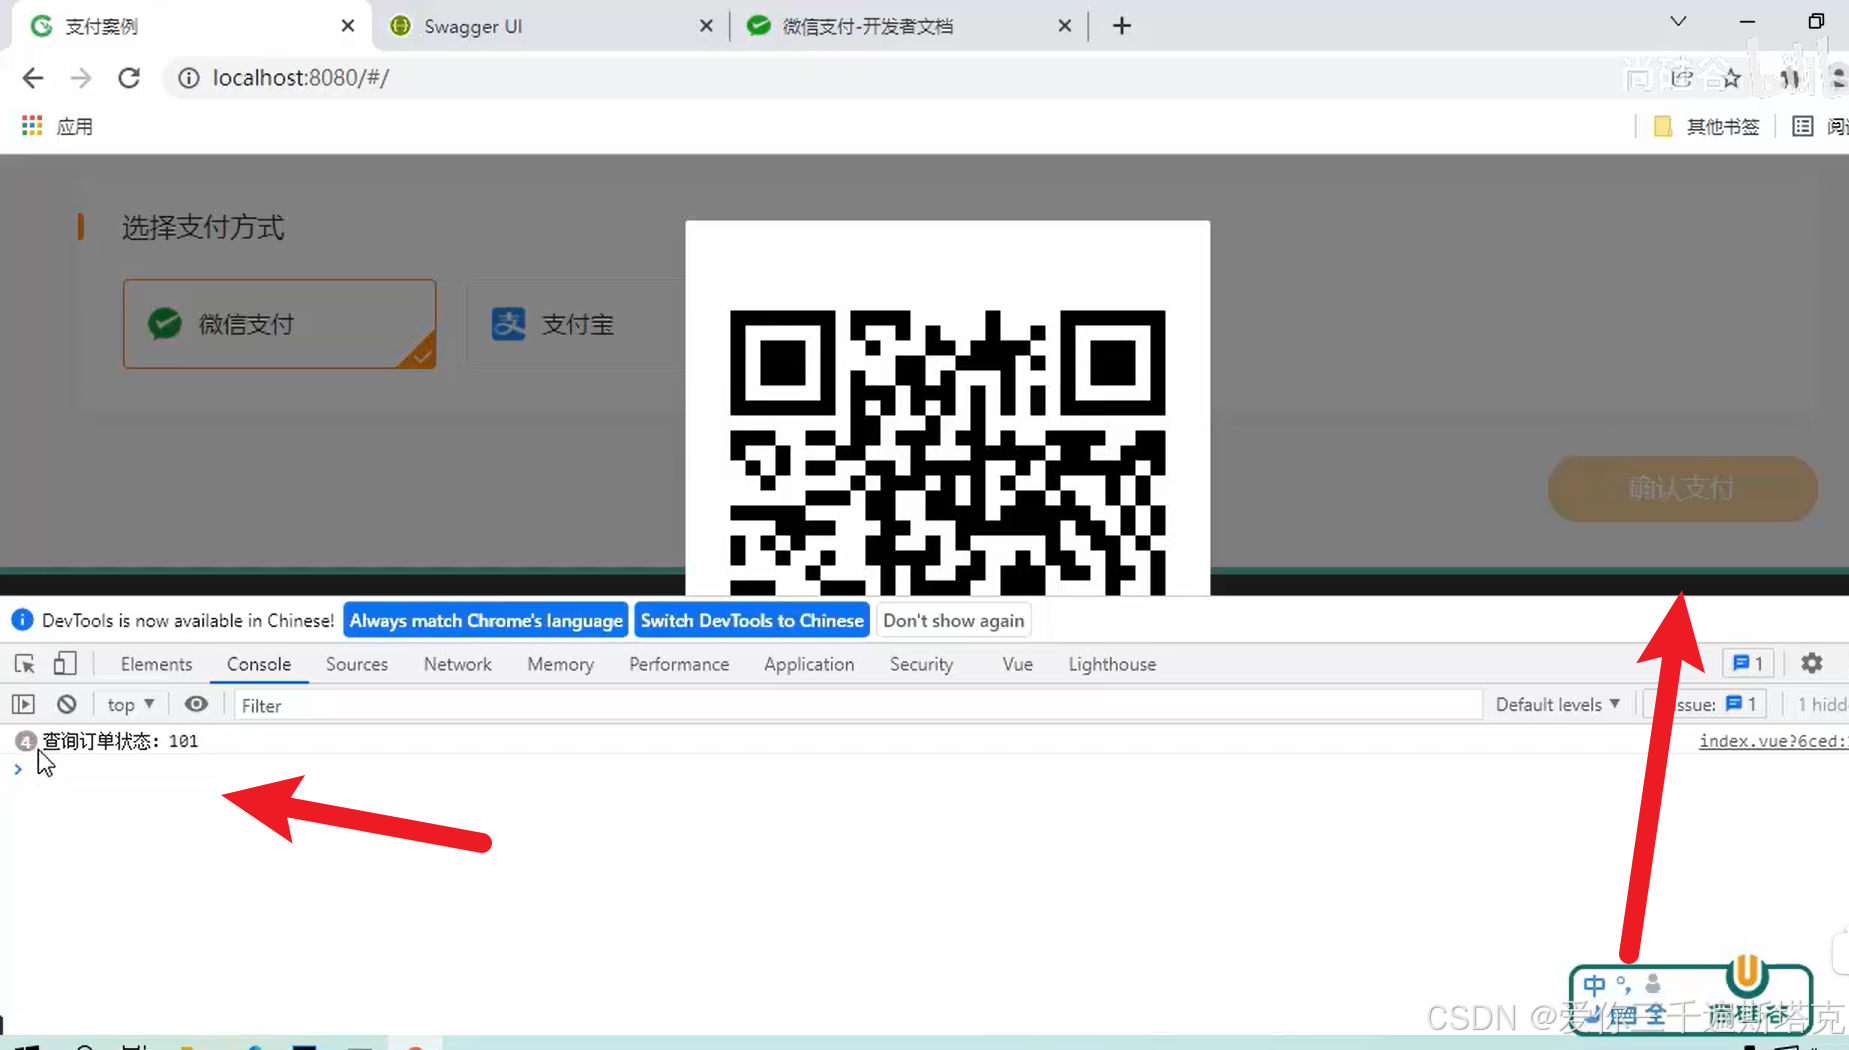The image size is (1849, 1050).
Task: Open the Elements panel tab
Action: tap(156, 664)
